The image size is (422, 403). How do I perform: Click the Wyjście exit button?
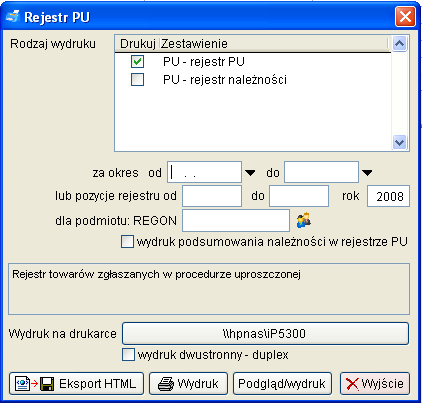tap(375, 384)
